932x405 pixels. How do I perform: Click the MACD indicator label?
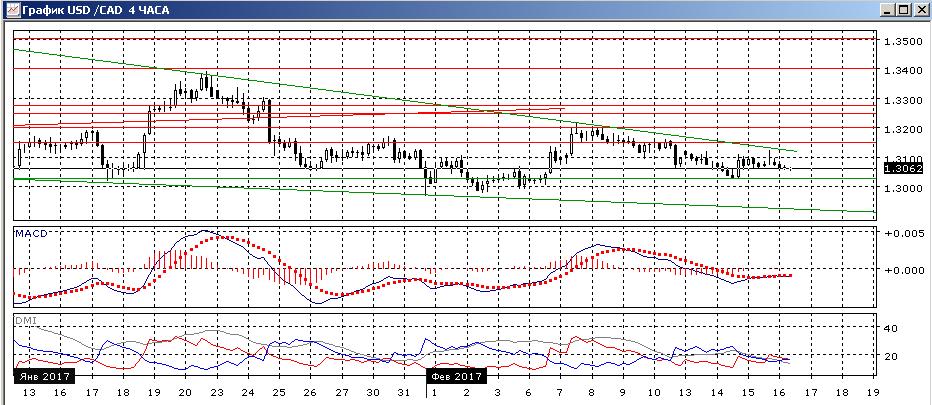click(x=32, y=233)
